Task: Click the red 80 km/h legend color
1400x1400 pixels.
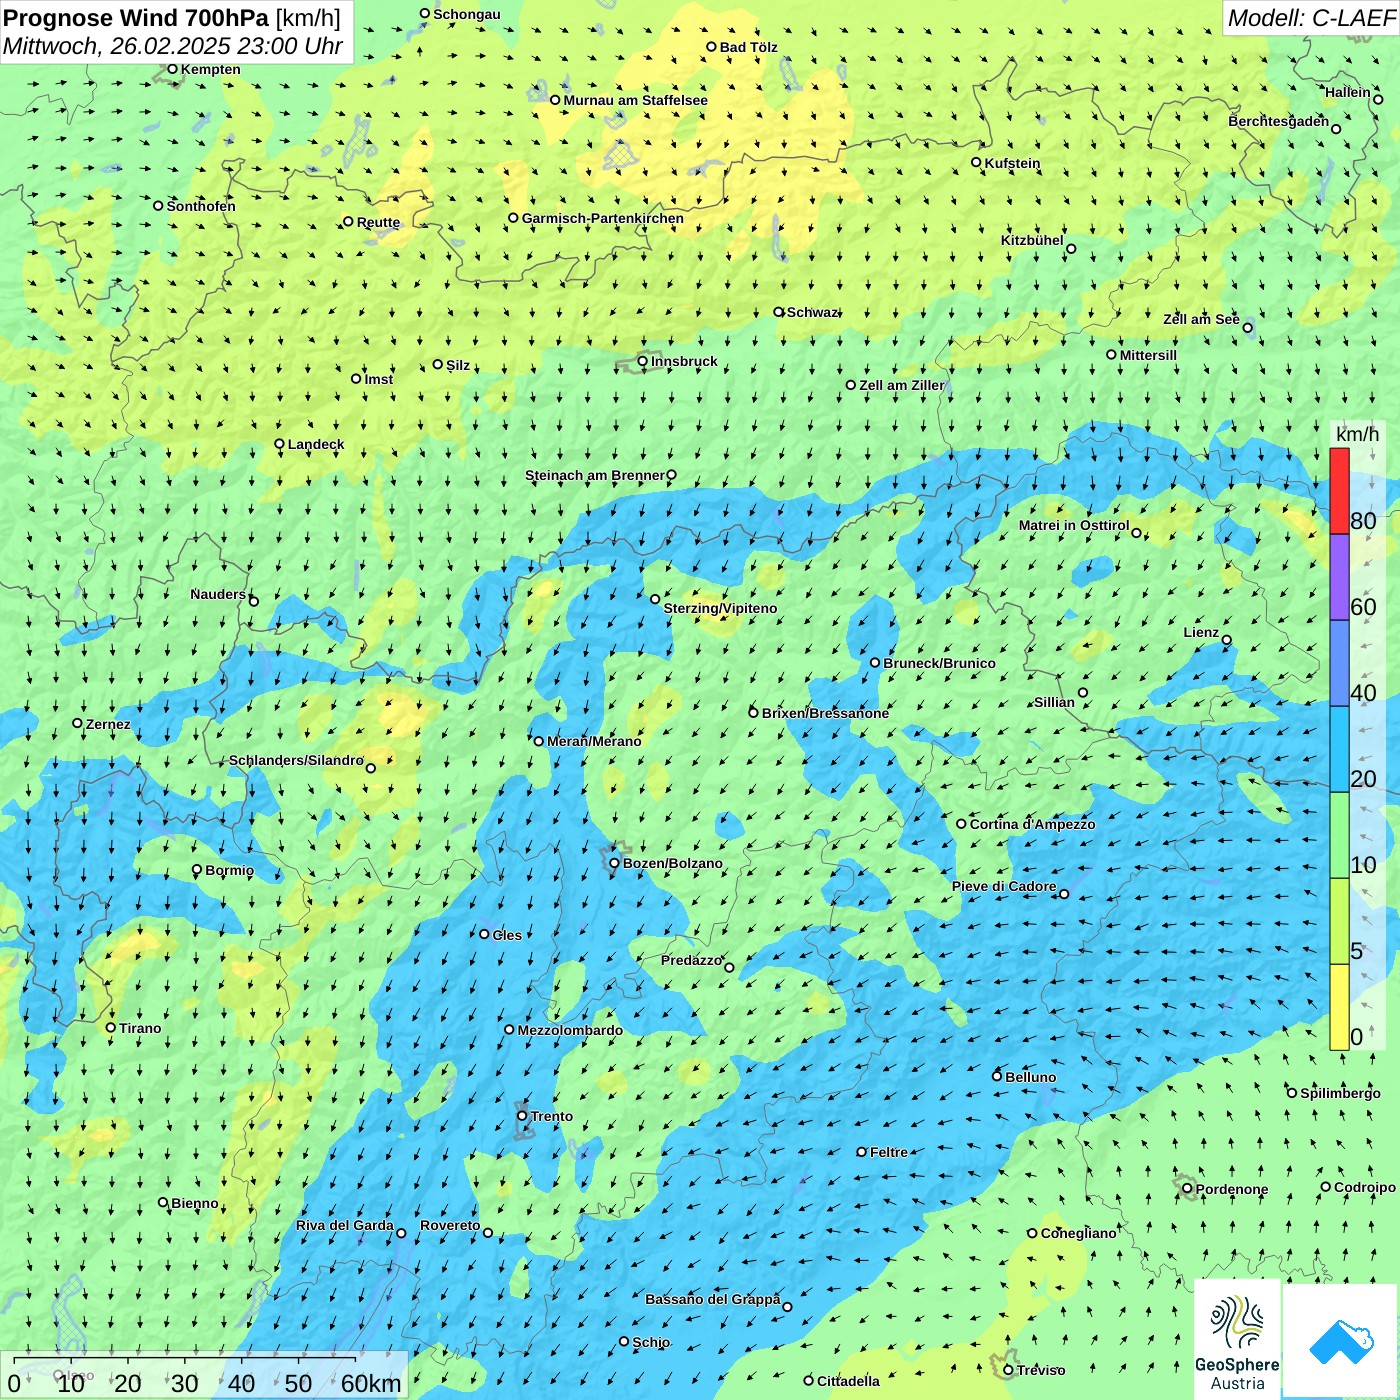Action: pos(1339,491)
